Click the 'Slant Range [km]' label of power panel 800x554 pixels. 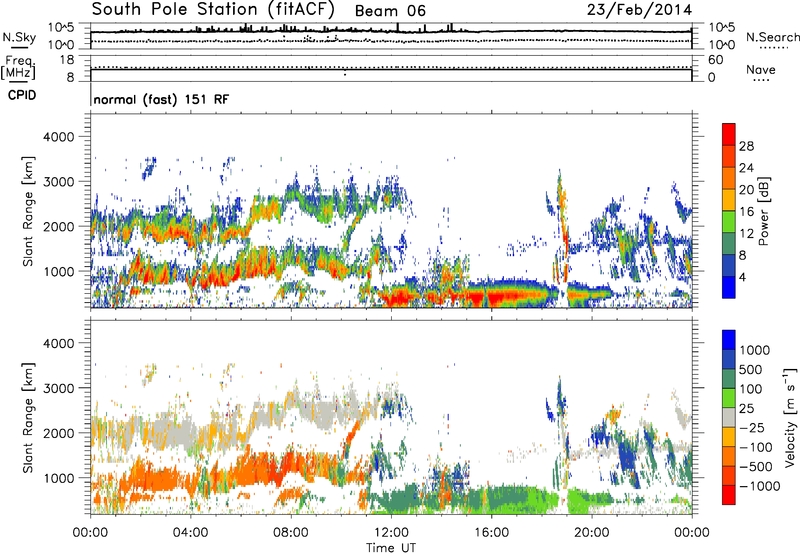[x=27, y=211]
